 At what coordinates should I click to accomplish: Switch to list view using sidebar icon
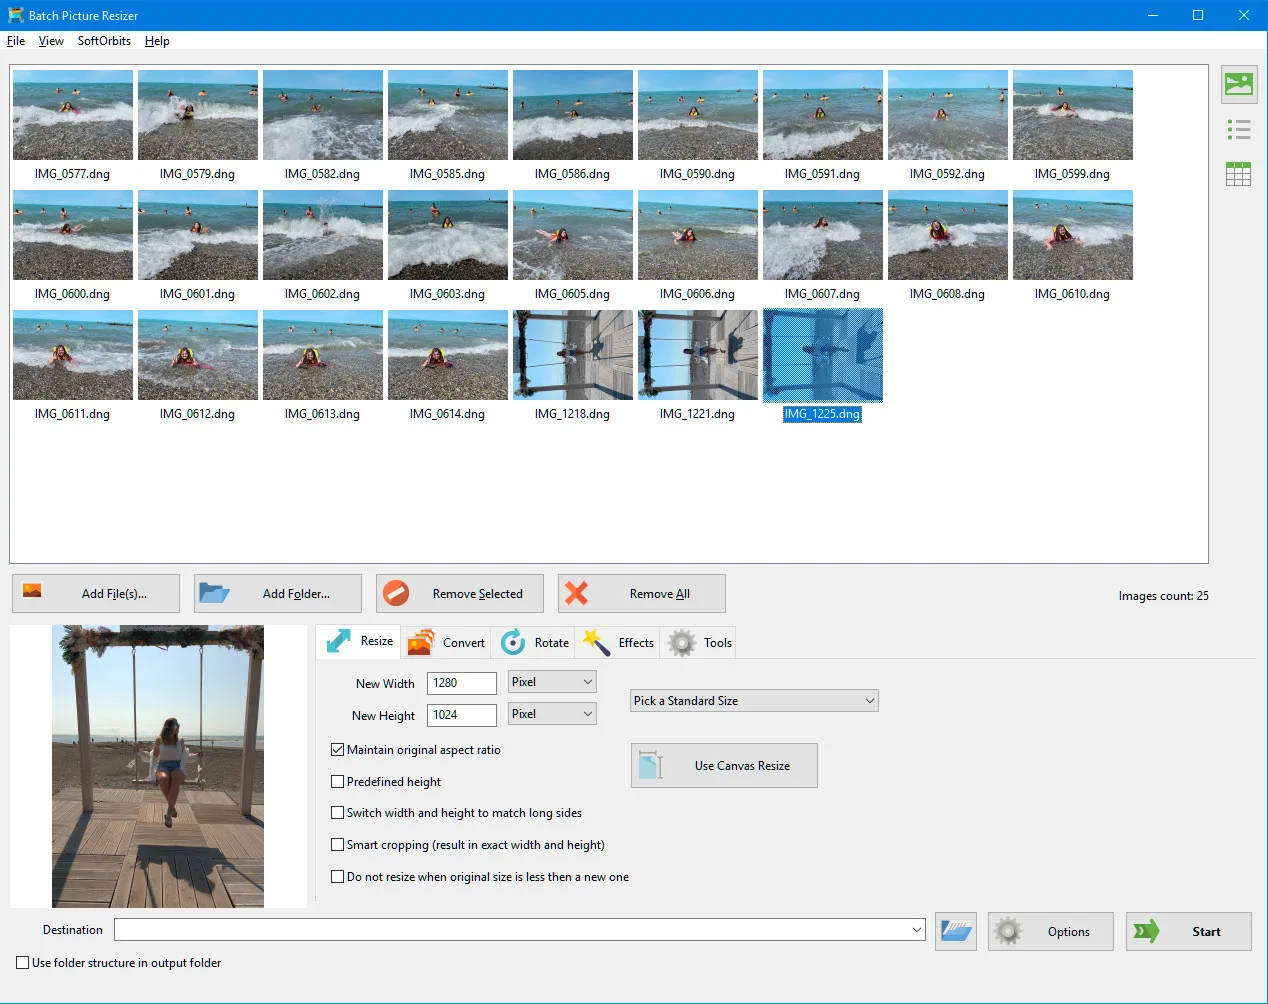point(1238,129)
